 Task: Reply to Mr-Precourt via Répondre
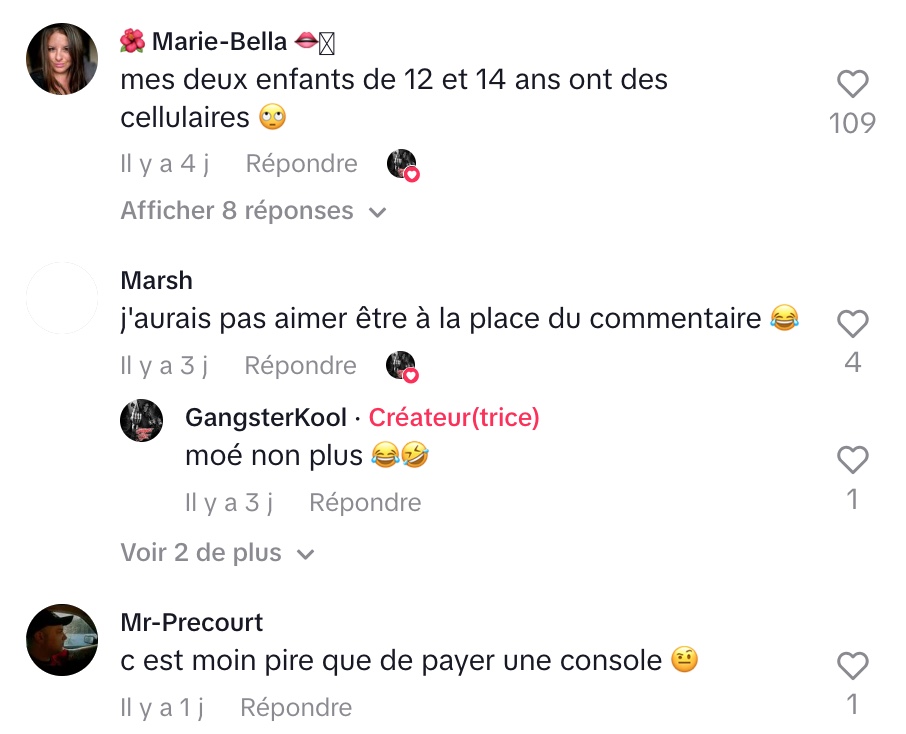click(296, 708)
